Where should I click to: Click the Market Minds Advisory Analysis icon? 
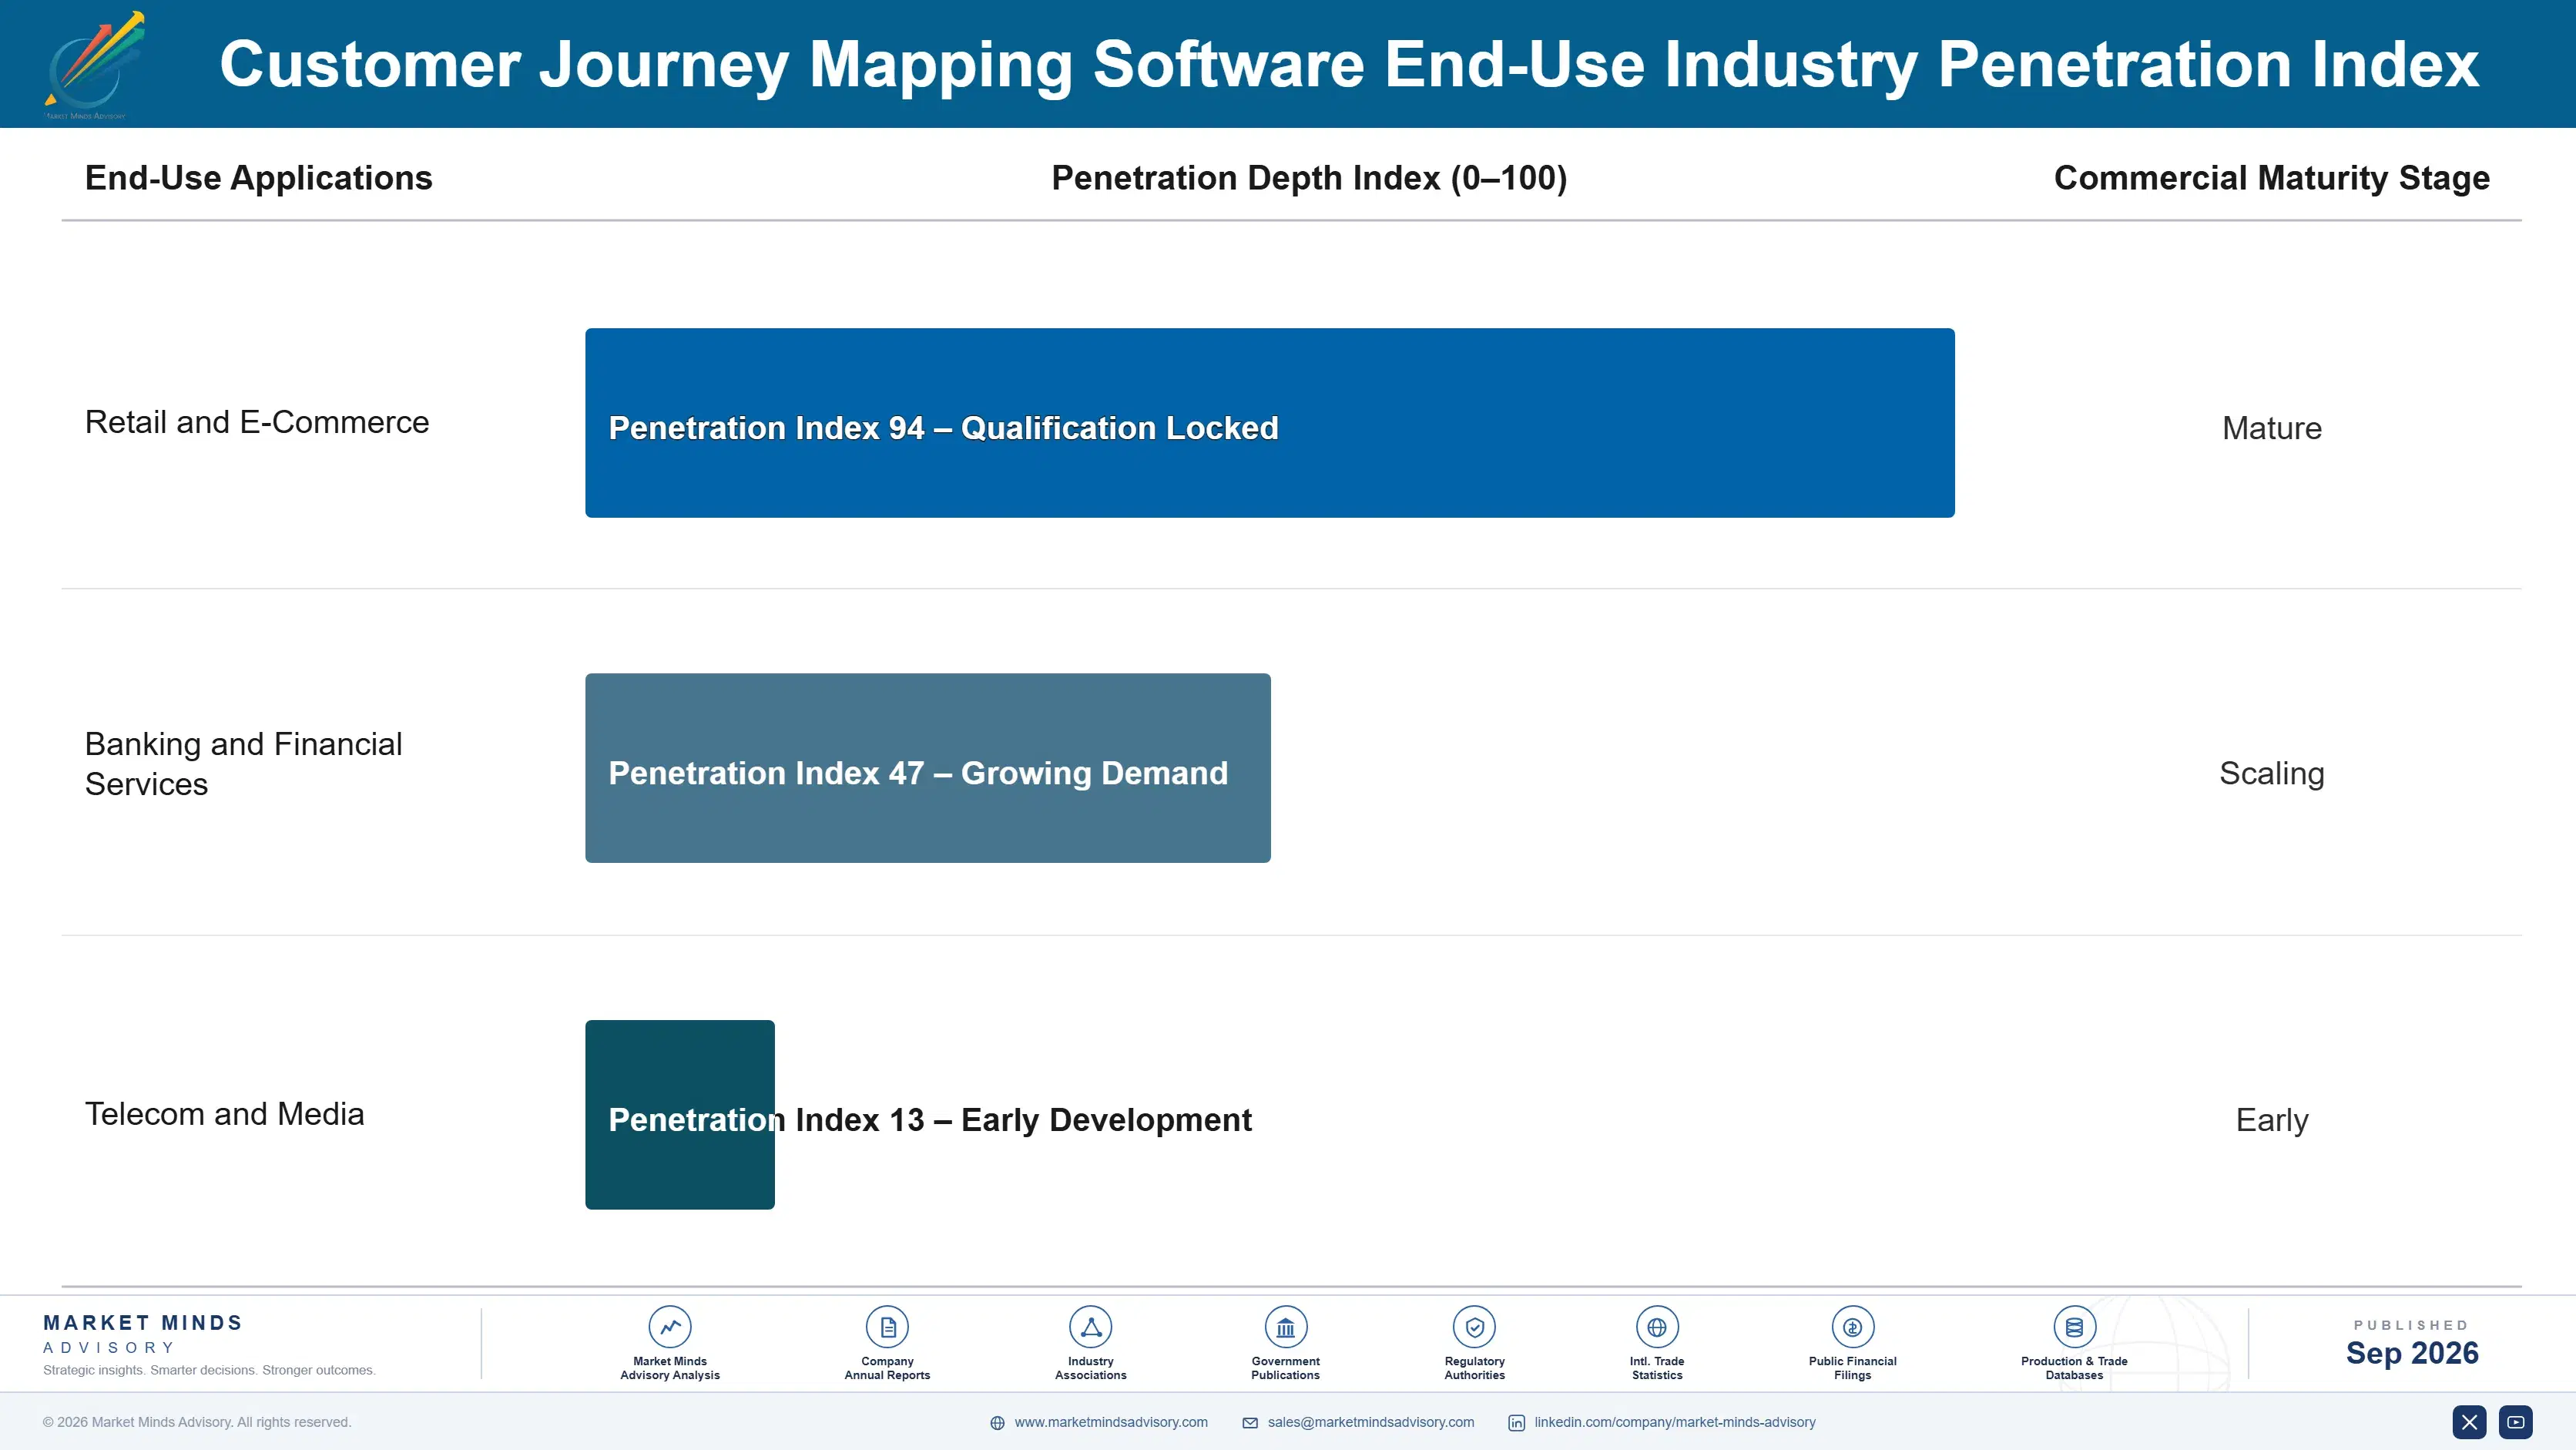click(669, 1327)
